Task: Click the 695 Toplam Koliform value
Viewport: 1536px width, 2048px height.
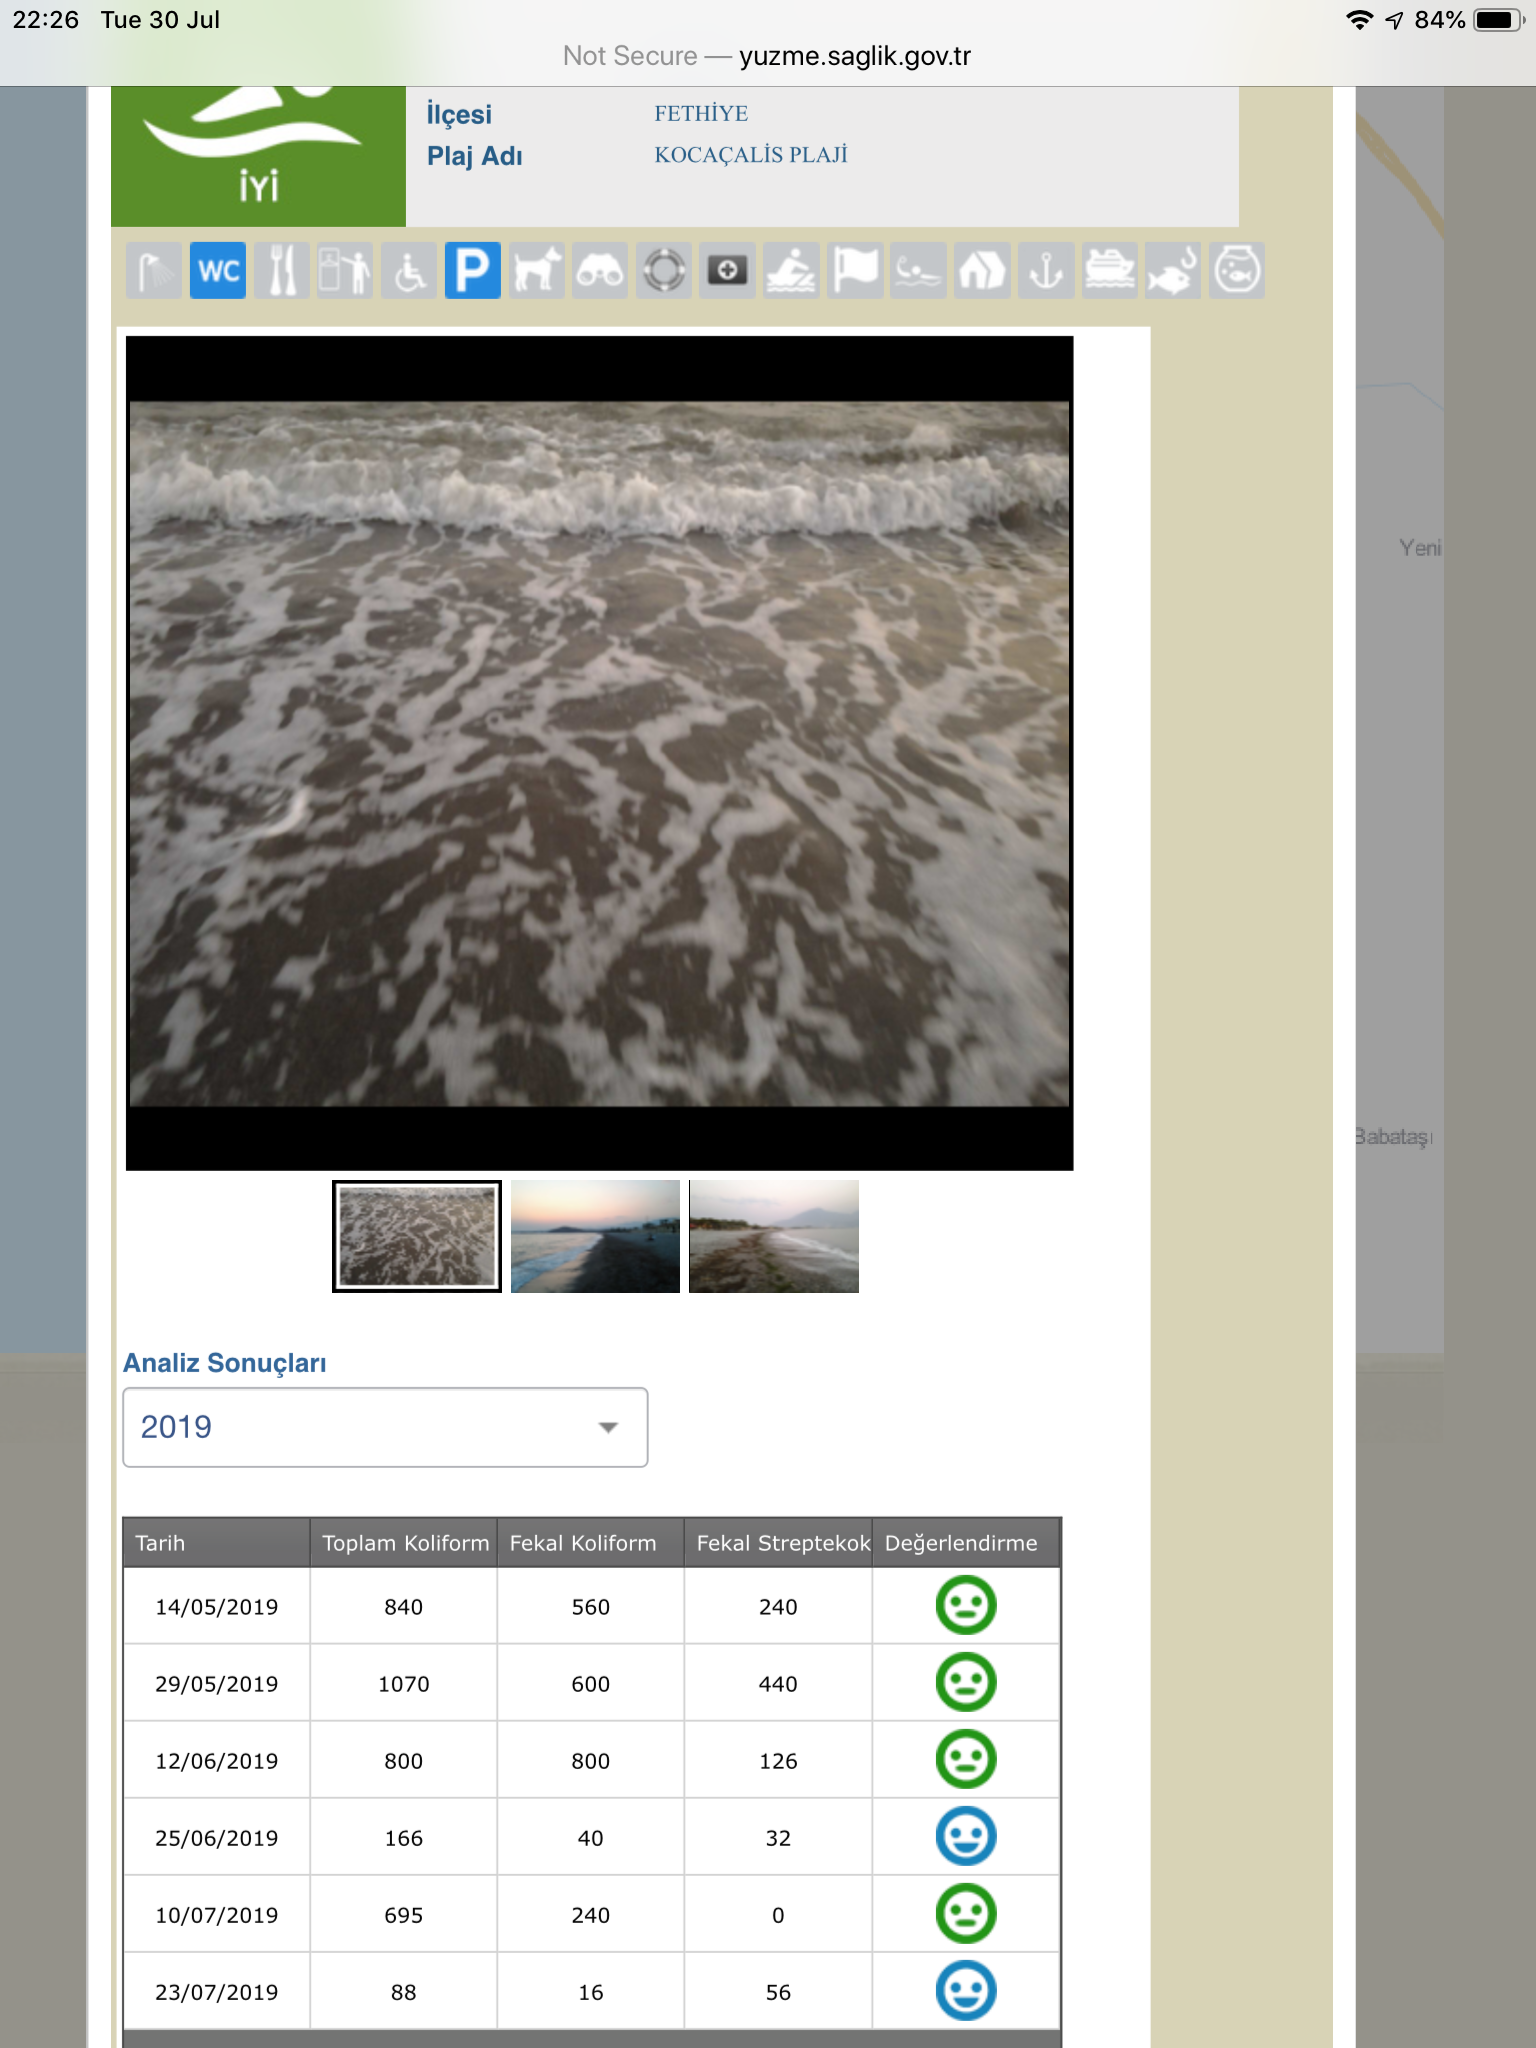Action: point(404,1915)
